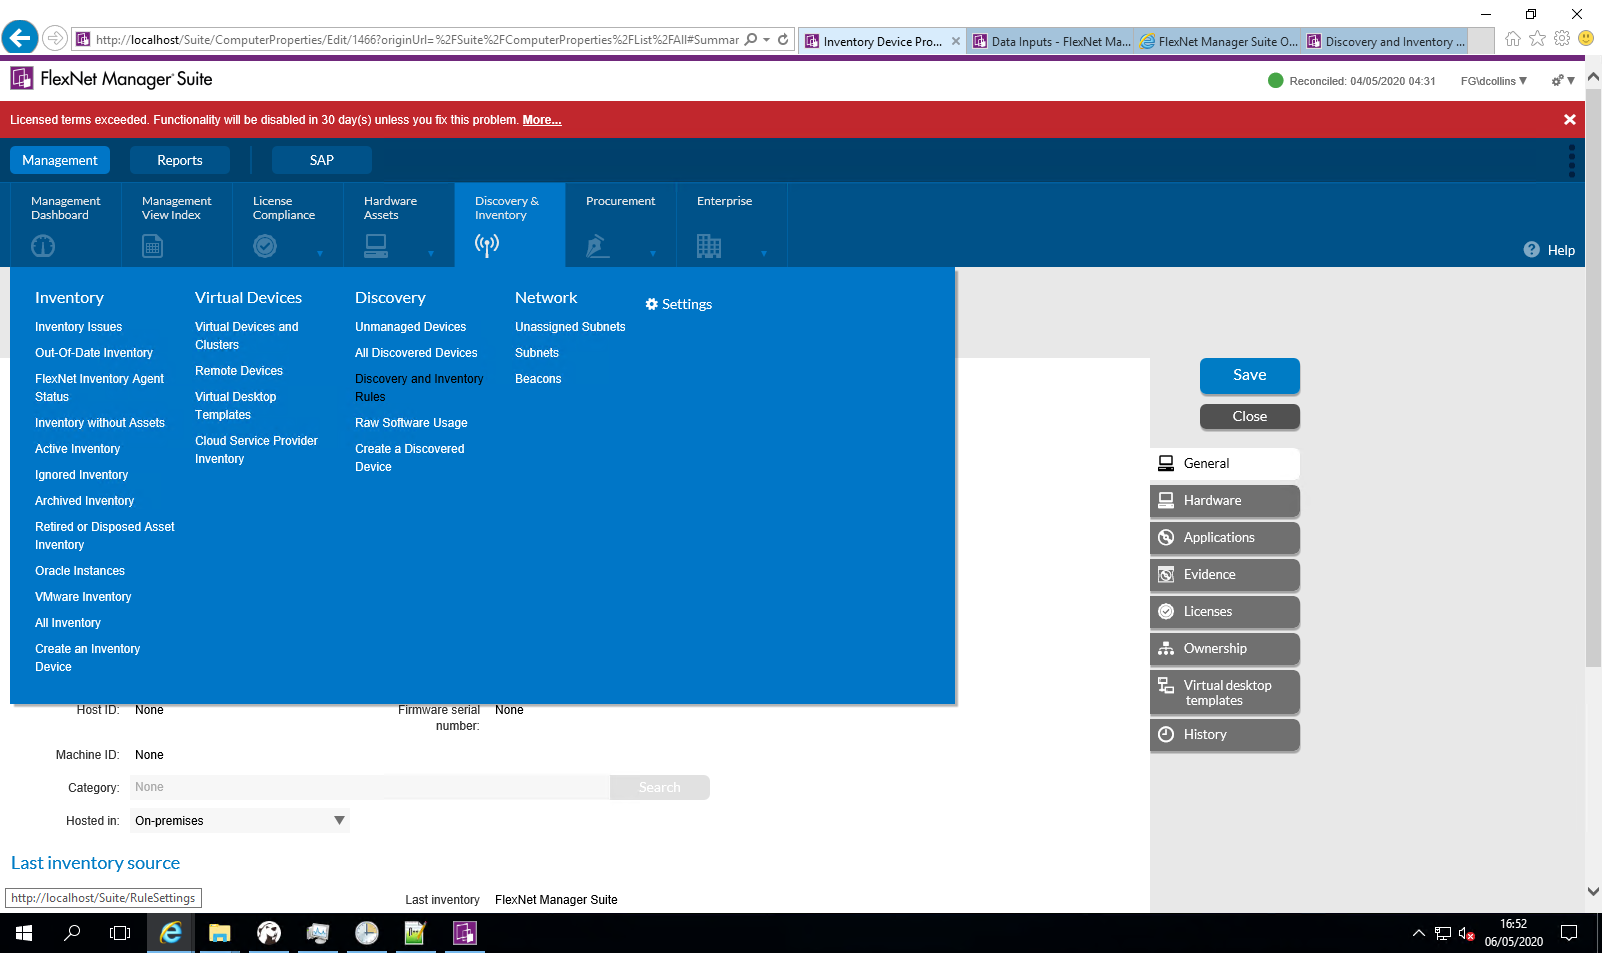Expand the License Compliance dropdown arrow
1602x953 pixels.
pos(320,253)
